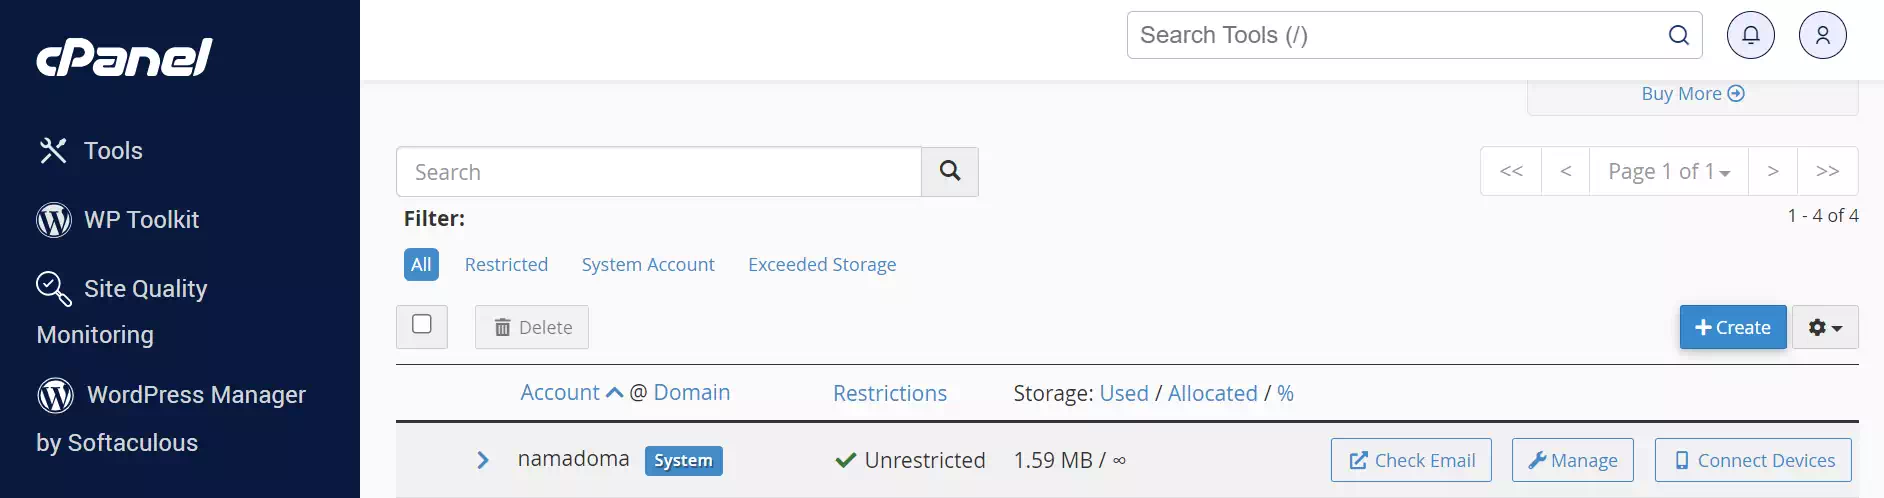Focus the Search Tools input field

1400,35
